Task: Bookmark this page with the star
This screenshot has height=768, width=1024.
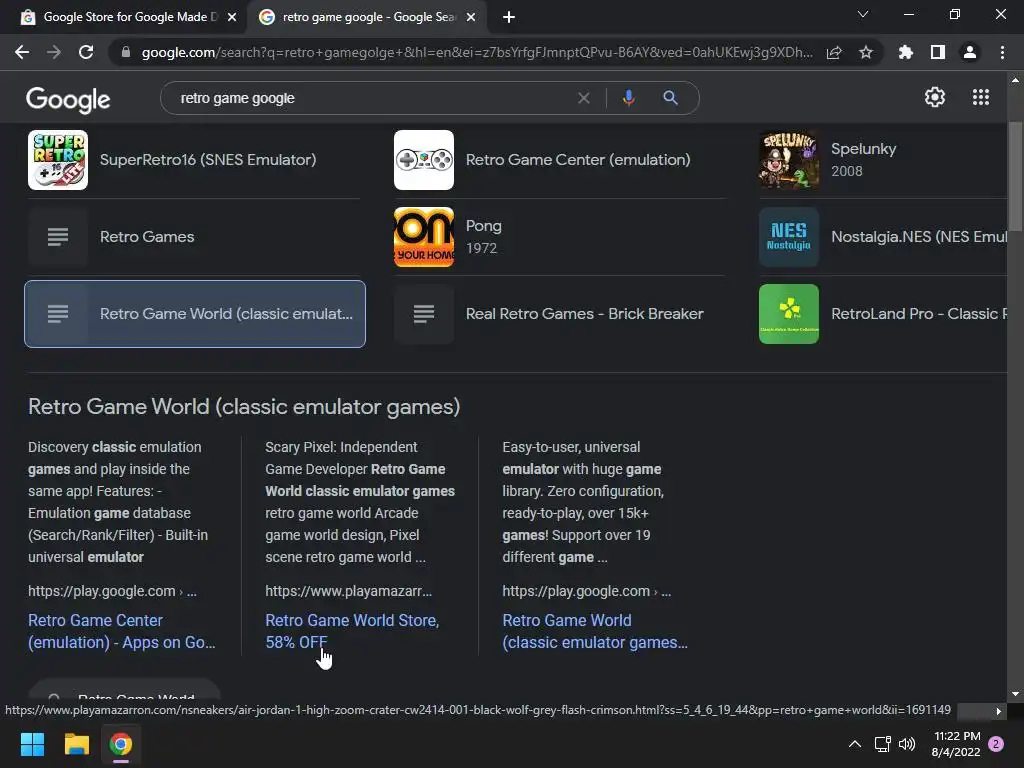Action: (x=866, y=52)
